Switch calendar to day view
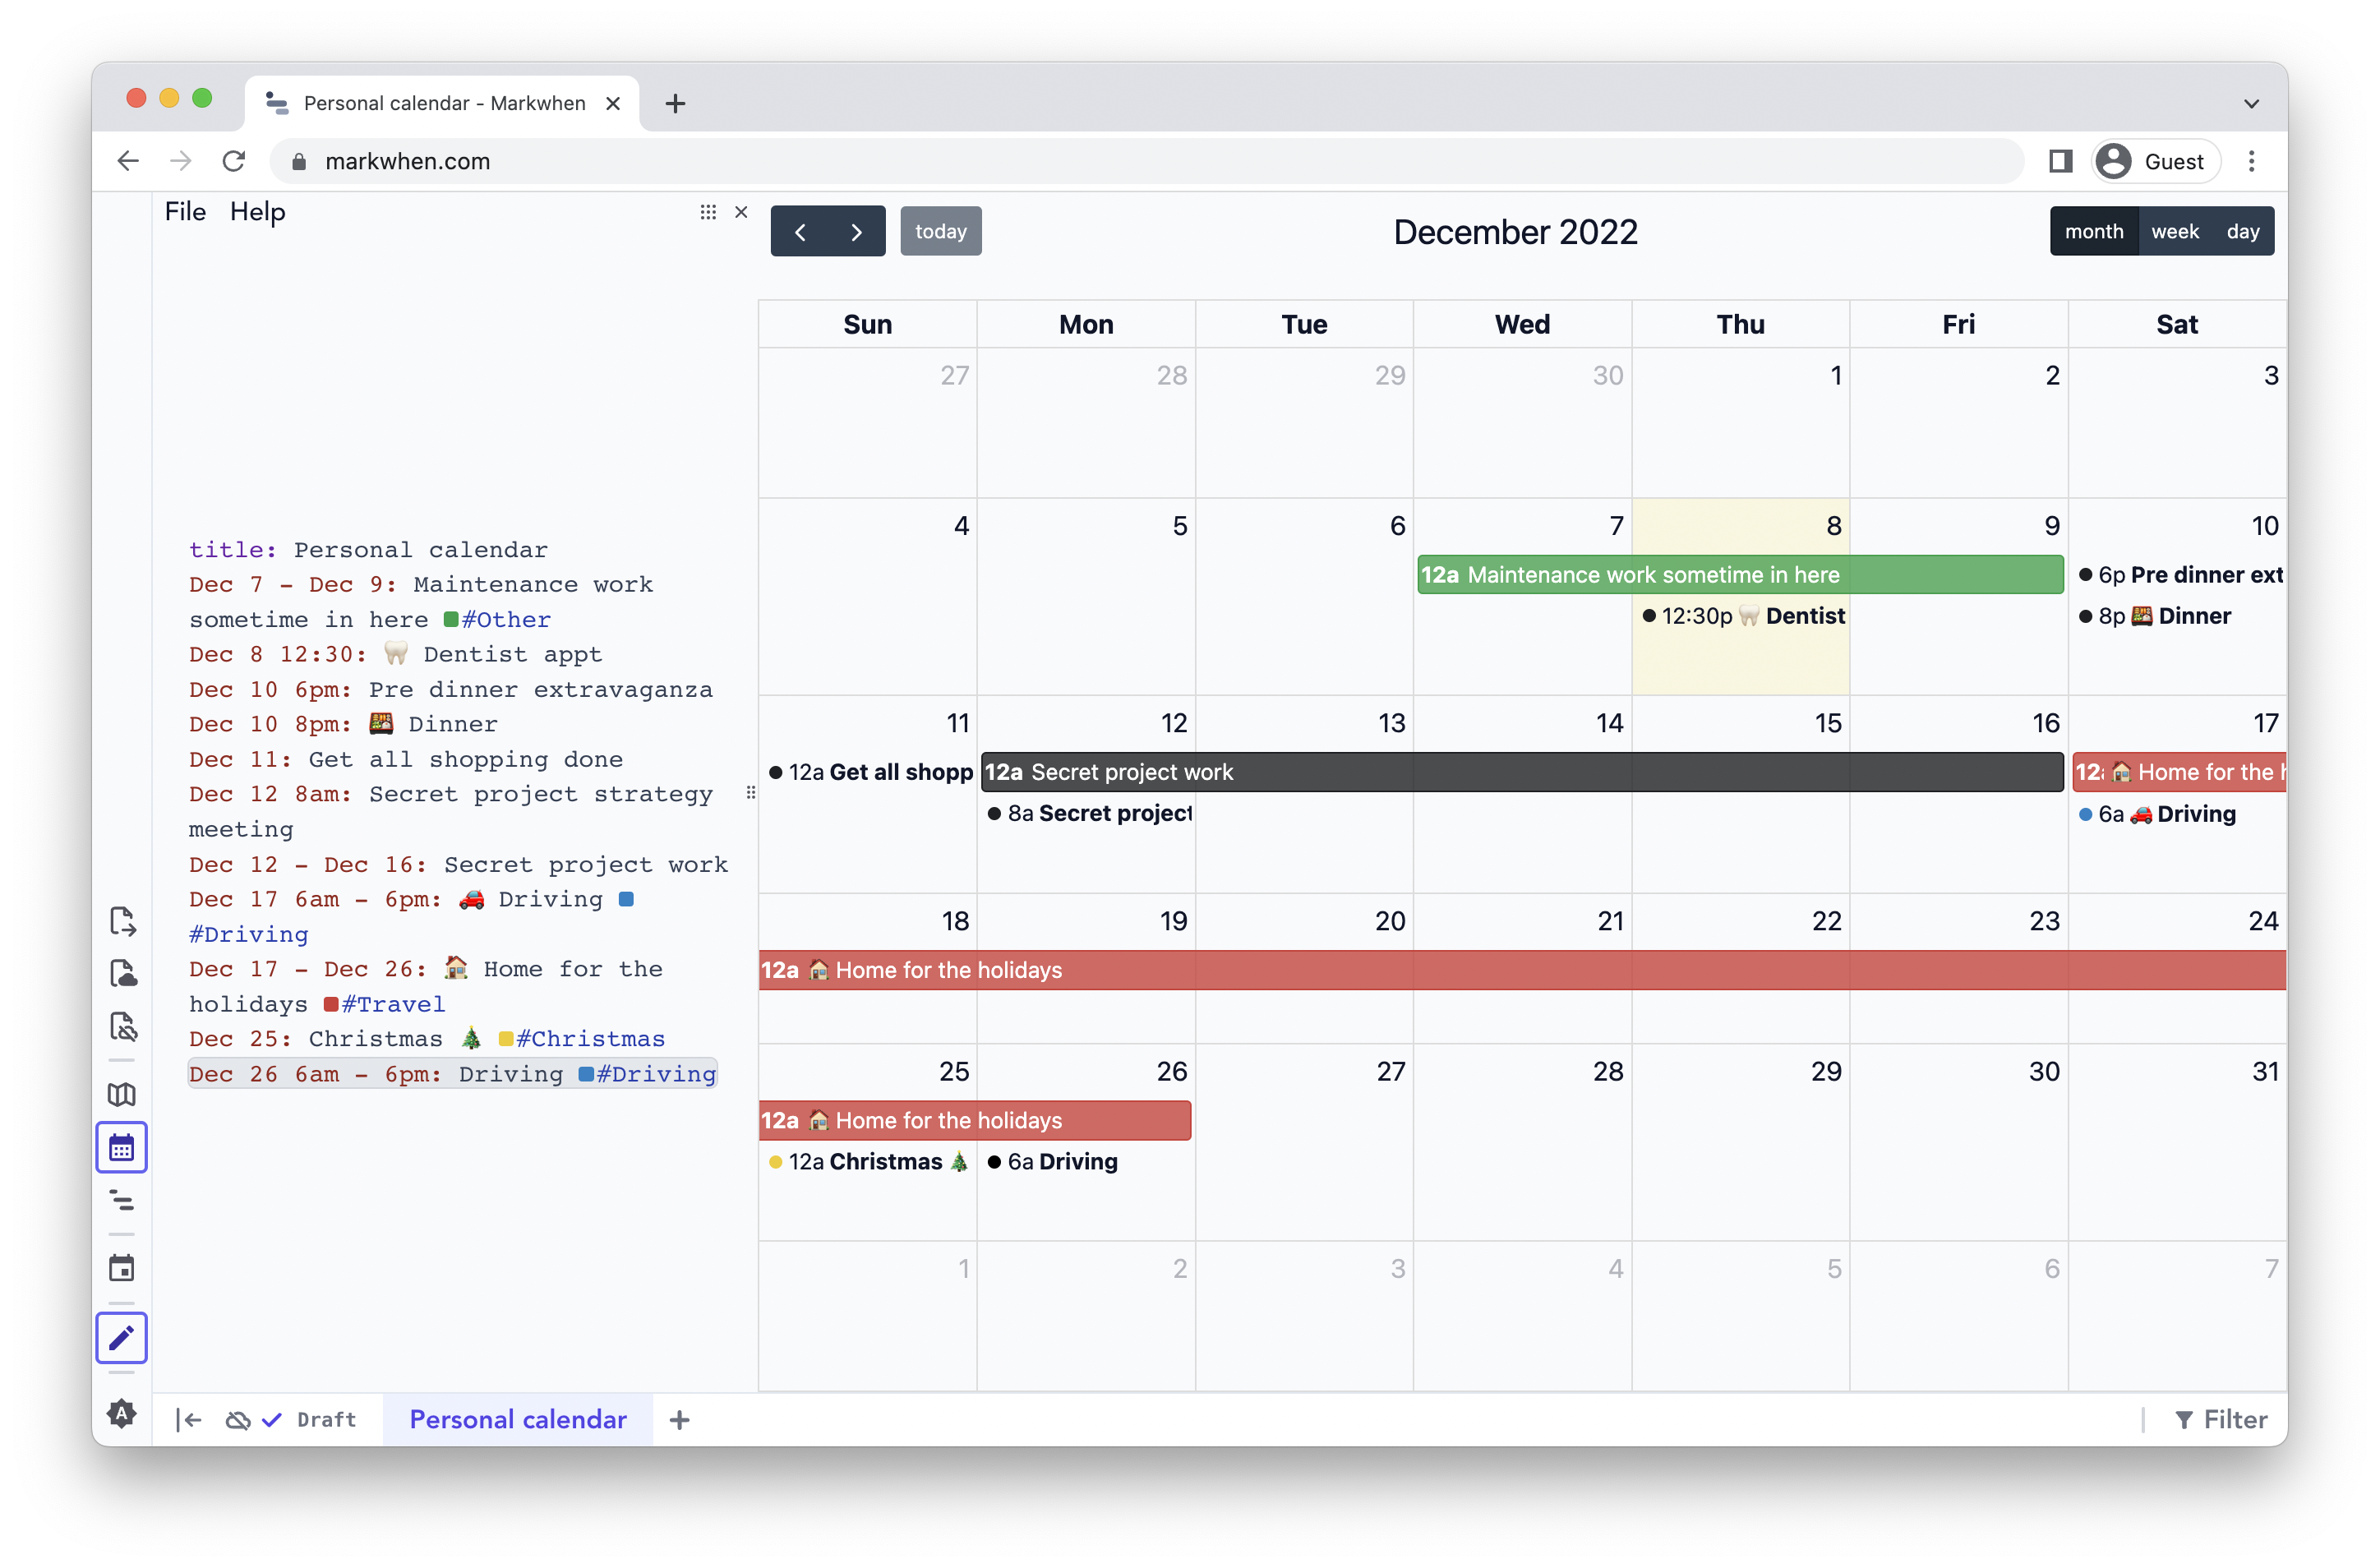The image size is (2380, 1568). [2242, 231]
